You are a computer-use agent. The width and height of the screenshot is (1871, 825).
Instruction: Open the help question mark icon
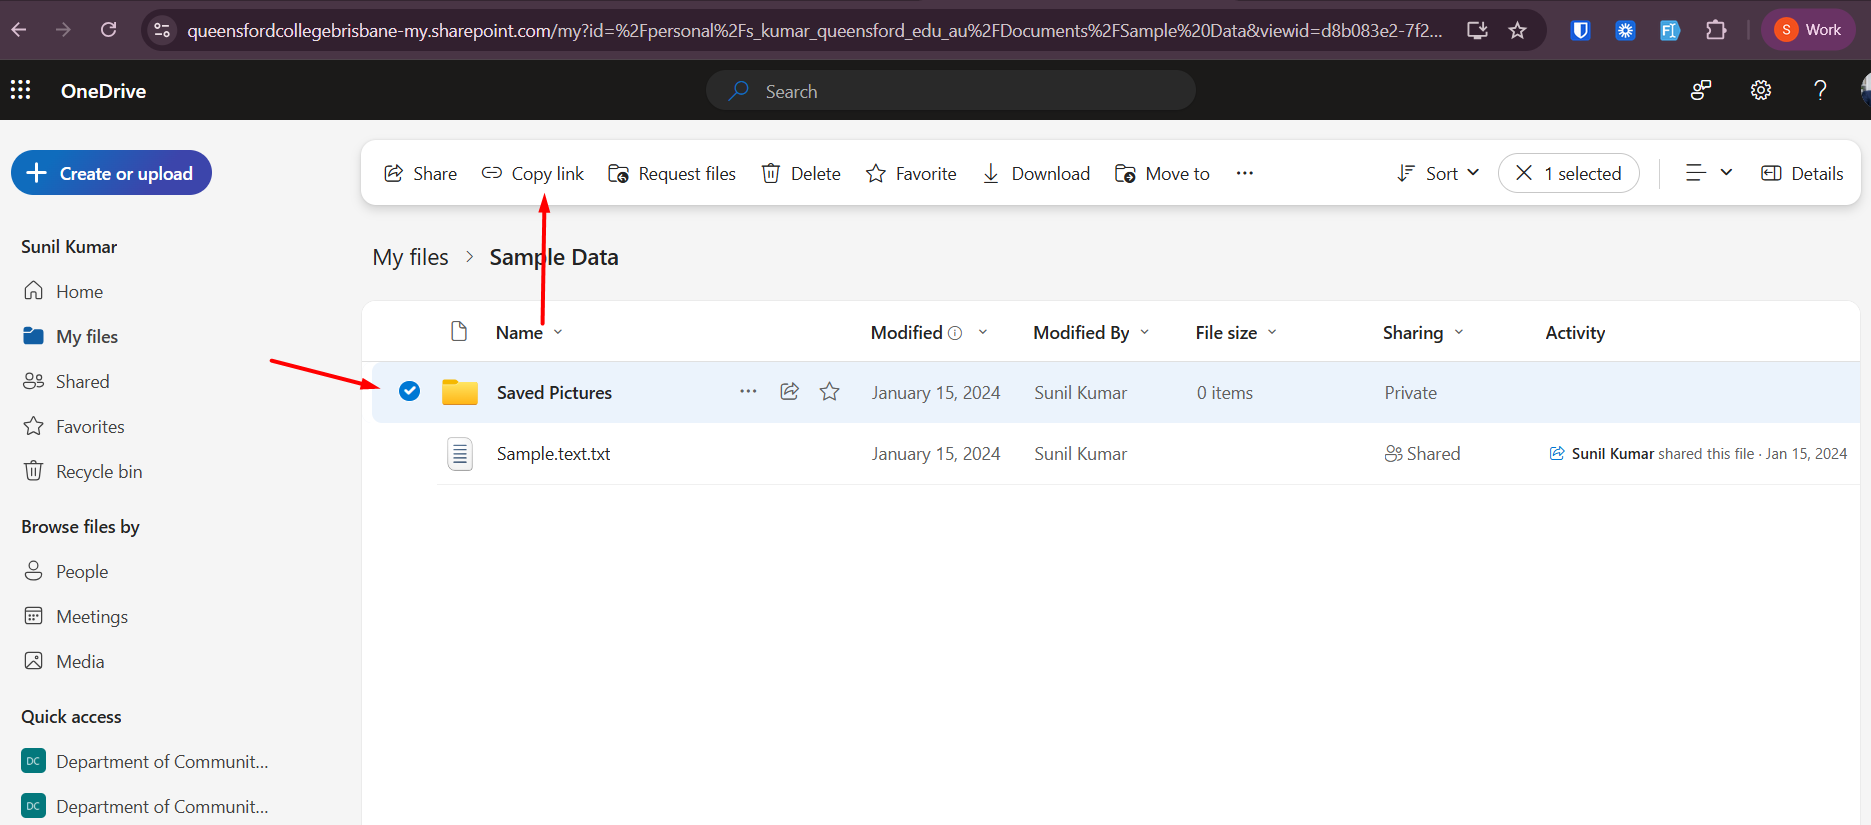pos(1820,91)
